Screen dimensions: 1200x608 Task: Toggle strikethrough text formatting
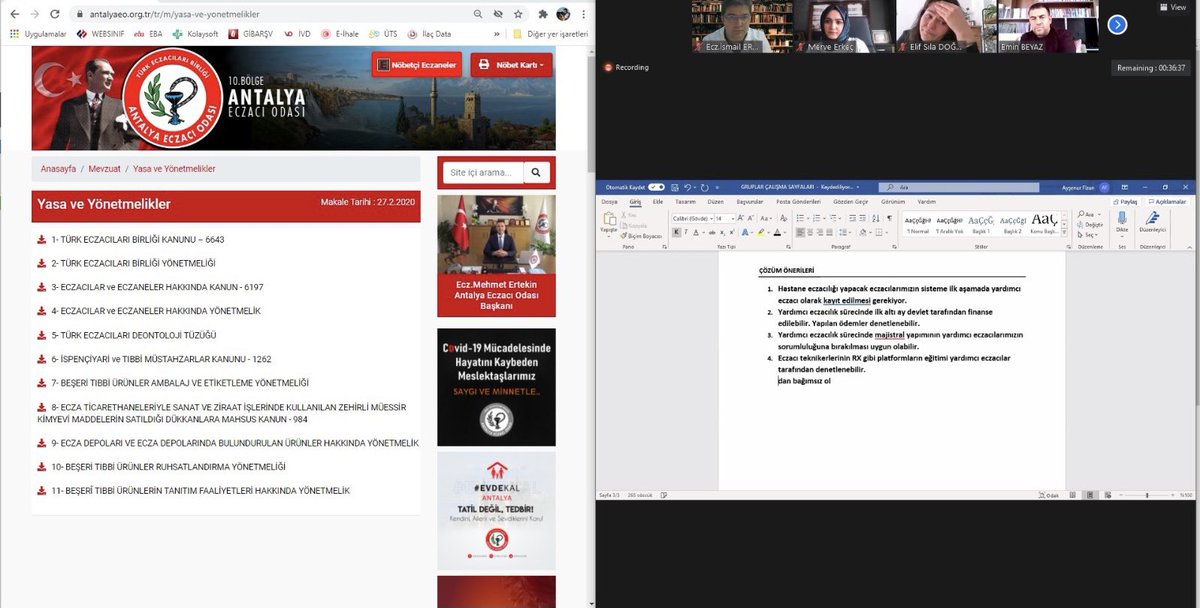[x=712, y=232]
